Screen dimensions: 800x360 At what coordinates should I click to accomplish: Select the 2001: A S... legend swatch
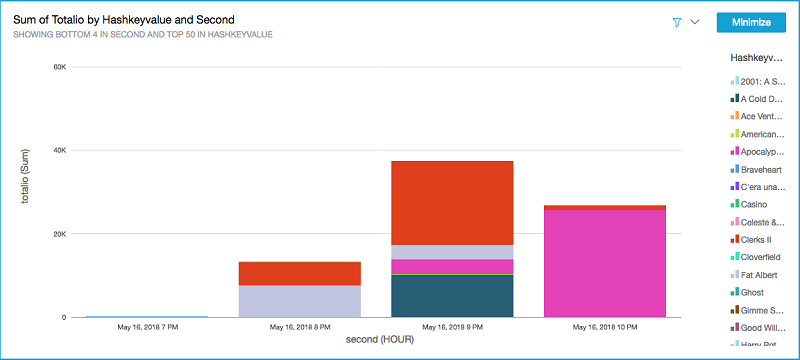[x=735, y=81]
